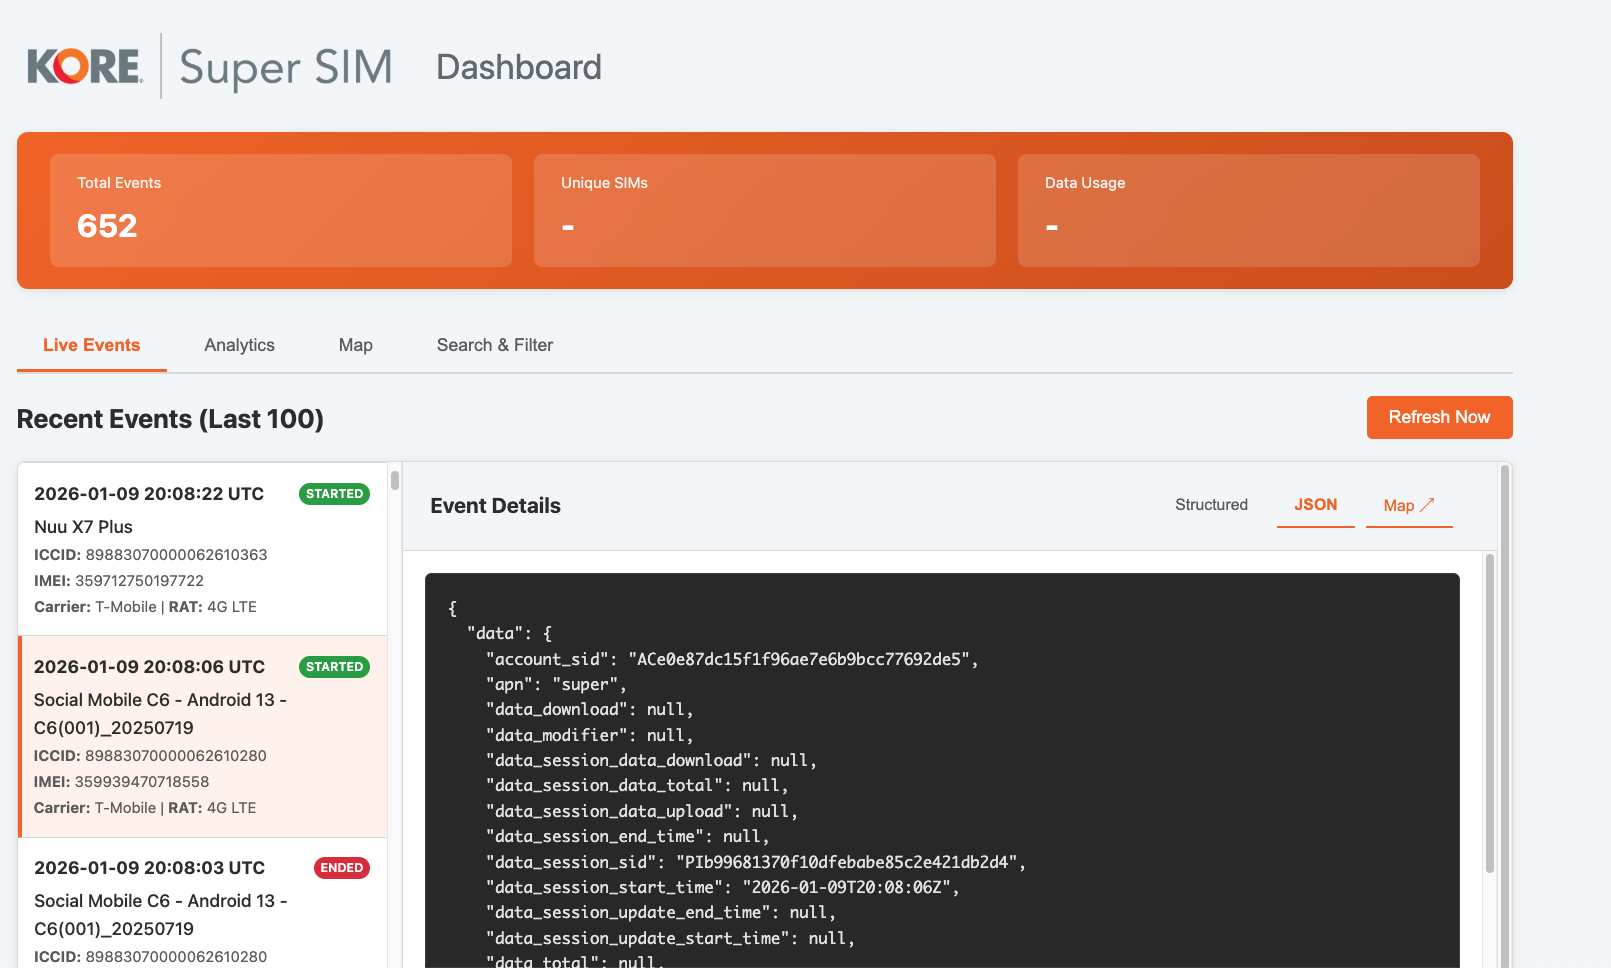Click the Event Details heading

(495, 506)
